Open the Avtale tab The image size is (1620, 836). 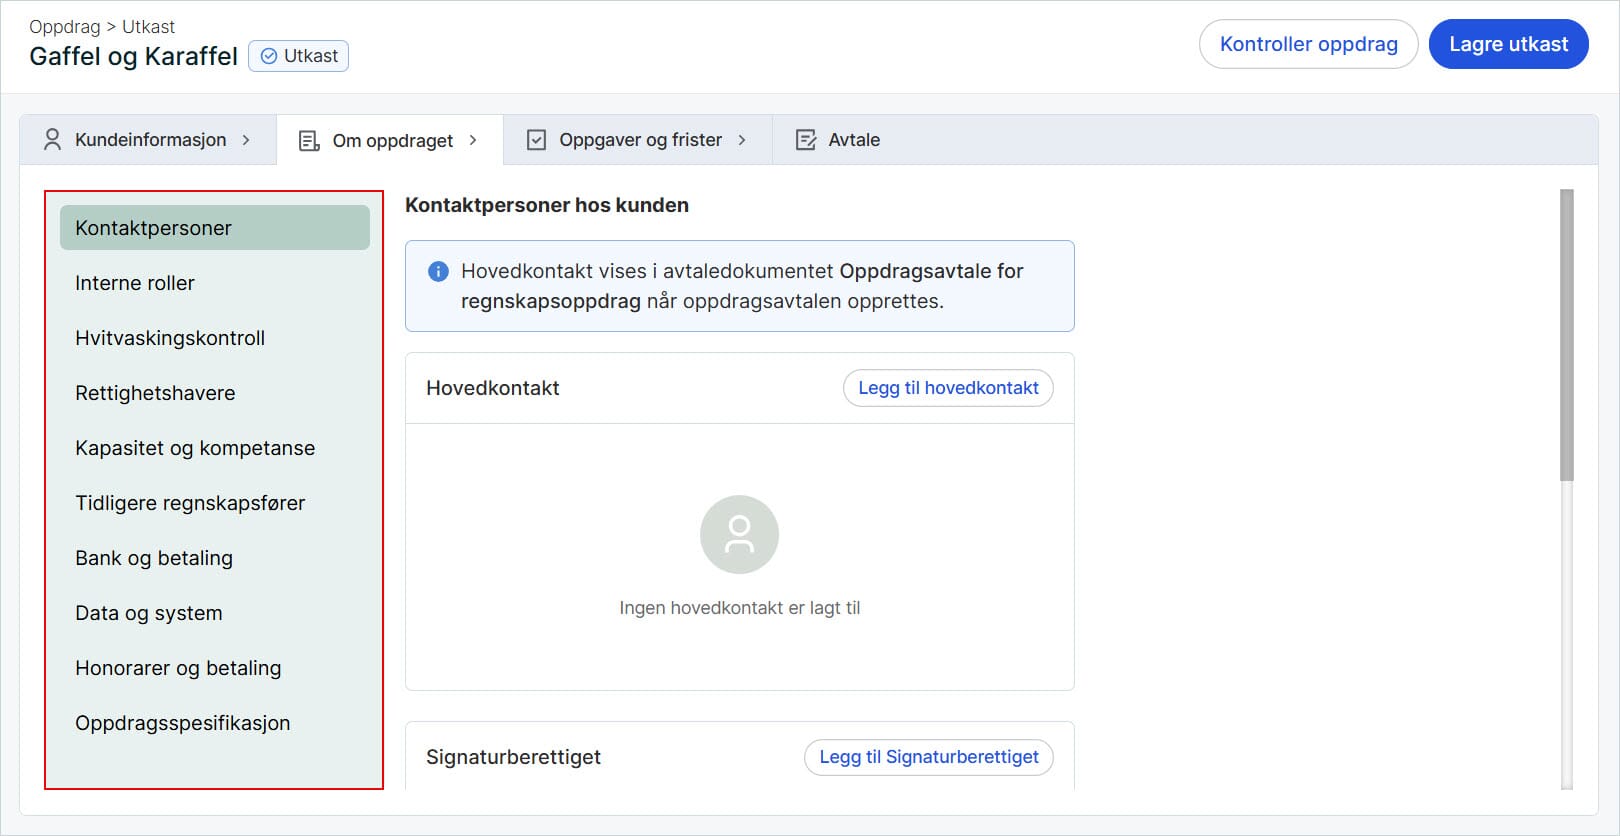pos(853,140)
